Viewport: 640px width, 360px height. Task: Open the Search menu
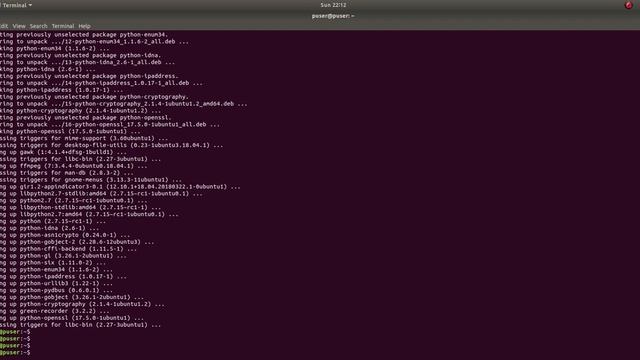tap(38, 26)
